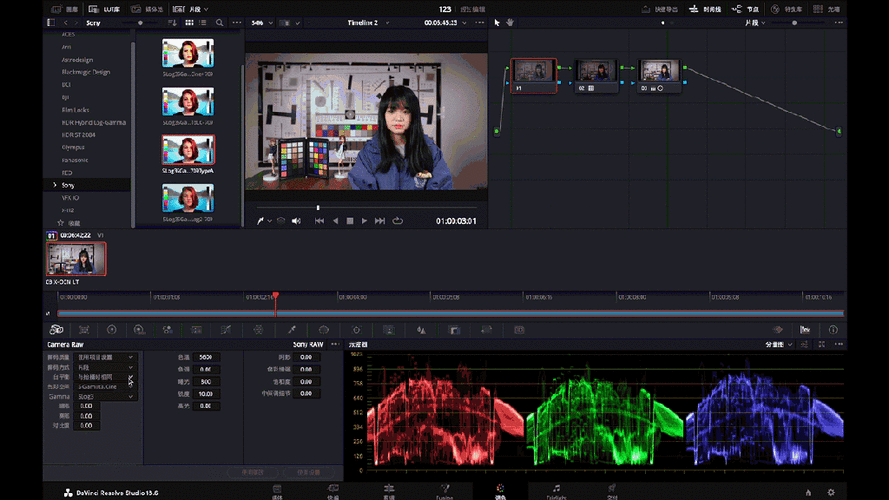Click the play forward button in viewer
The width and height of the screenshot is (889, 500).
tap(364, 221)
